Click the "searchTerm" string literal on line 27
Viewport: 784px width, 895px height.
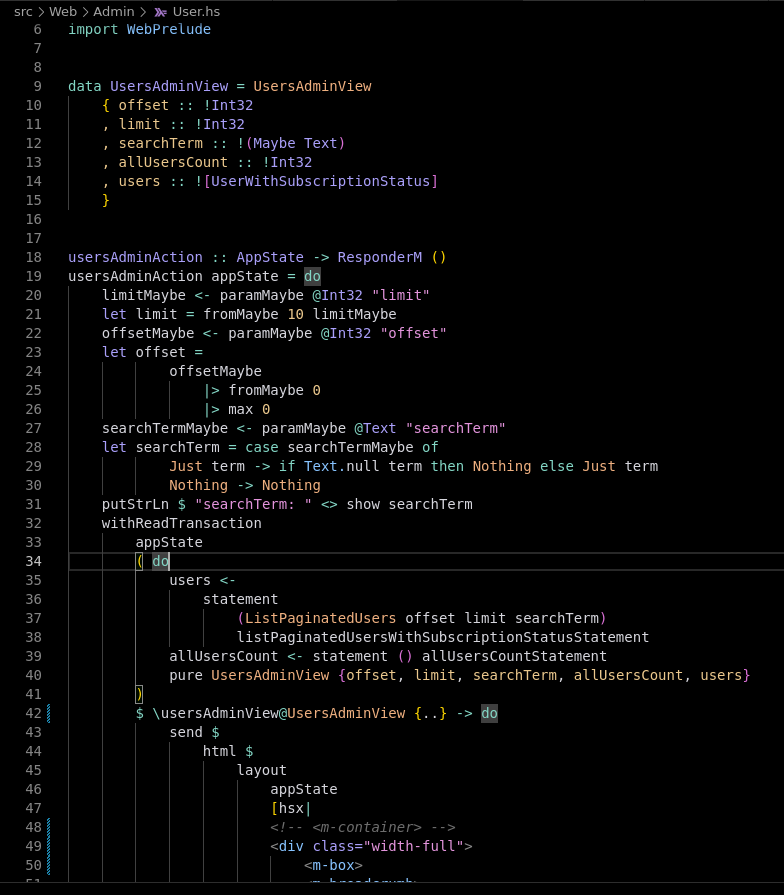[x=455, y=428]
